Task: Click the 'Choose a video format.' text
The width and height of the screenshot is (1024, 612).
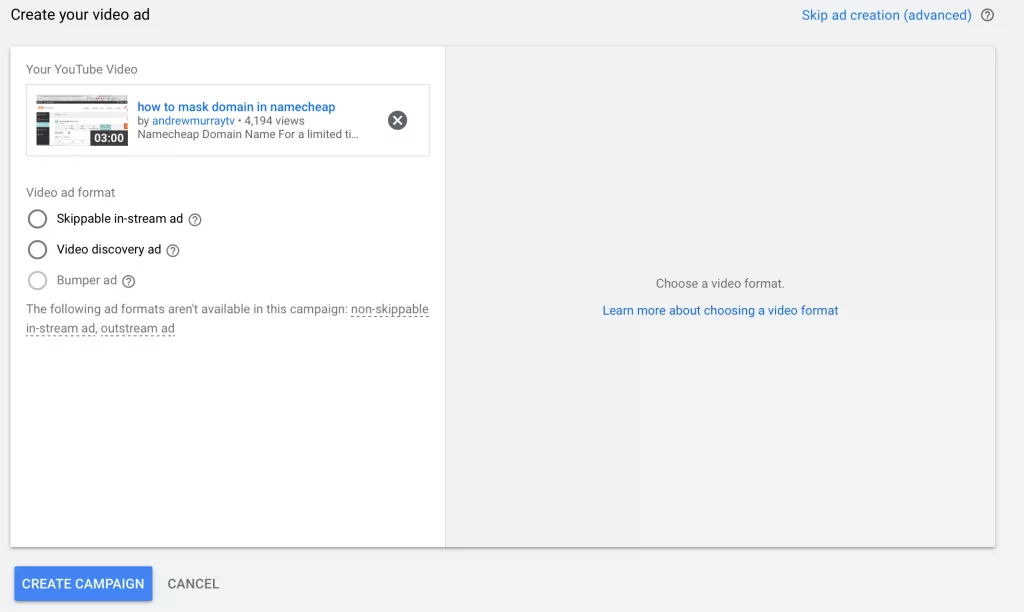Action: pyautogui.click(x=720, y=283)
